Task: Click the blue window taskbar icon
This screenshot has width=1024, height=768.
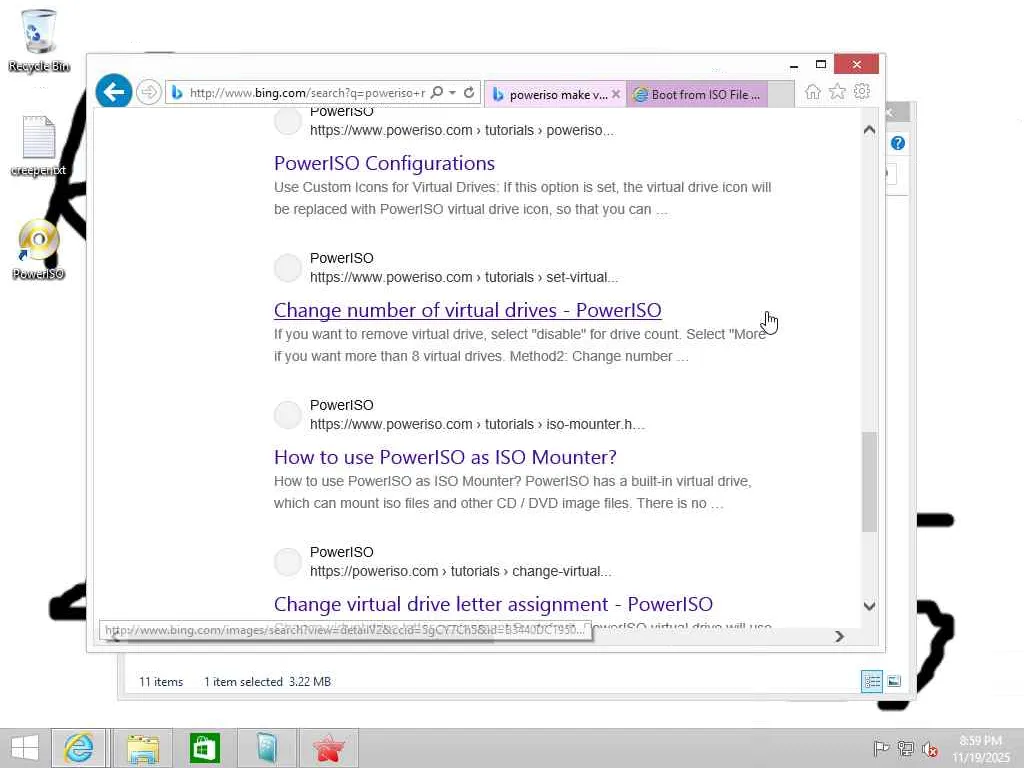Action: click(x=266, y=748)
